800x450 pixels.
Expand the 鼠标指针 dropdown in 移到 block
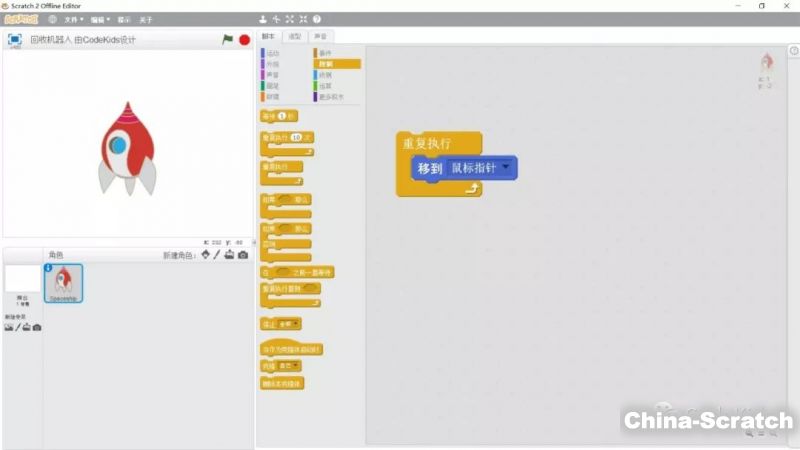pyautogui.click(x=507, y=168)
